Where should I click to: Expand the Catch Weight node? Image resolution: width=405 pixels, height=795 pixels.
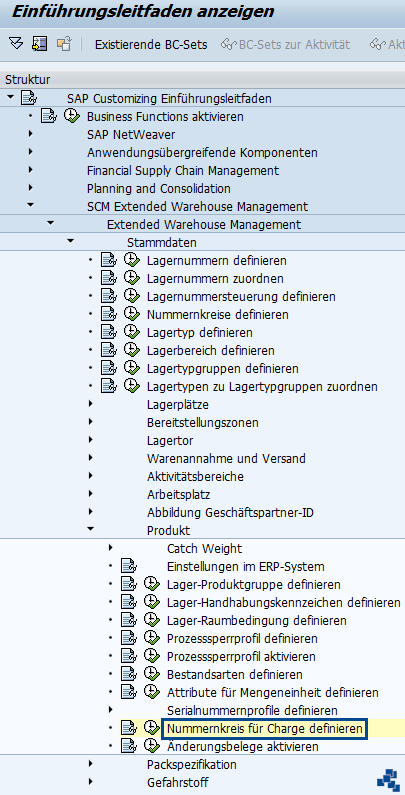tap(111, 548)
